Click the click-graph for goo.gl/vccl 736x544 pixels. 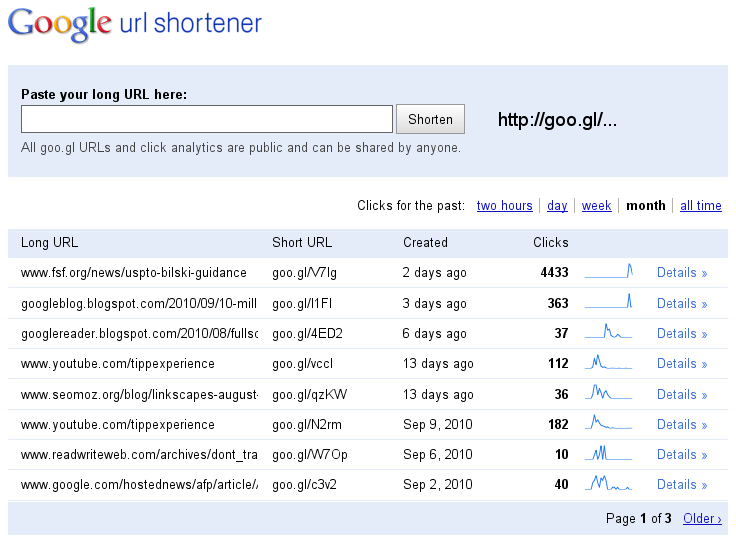click(609, 363)
